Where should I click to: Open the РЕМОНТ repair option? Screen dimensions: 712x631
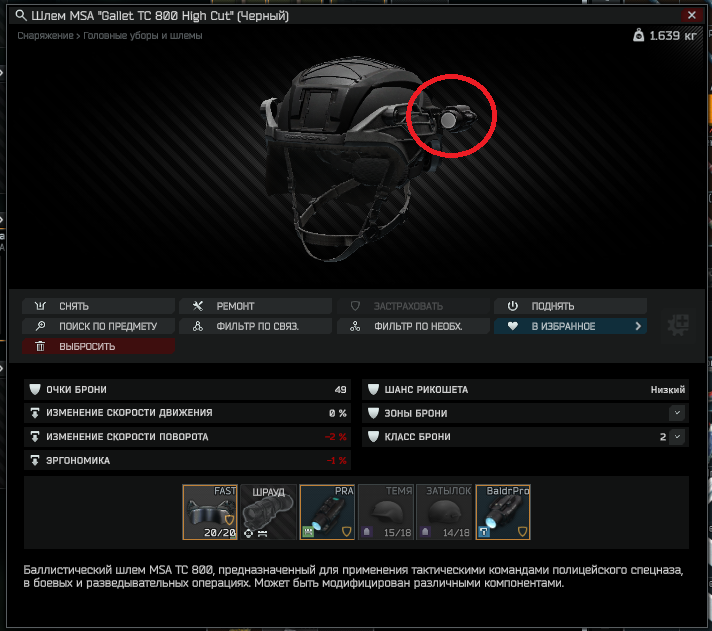click(255, 306)
